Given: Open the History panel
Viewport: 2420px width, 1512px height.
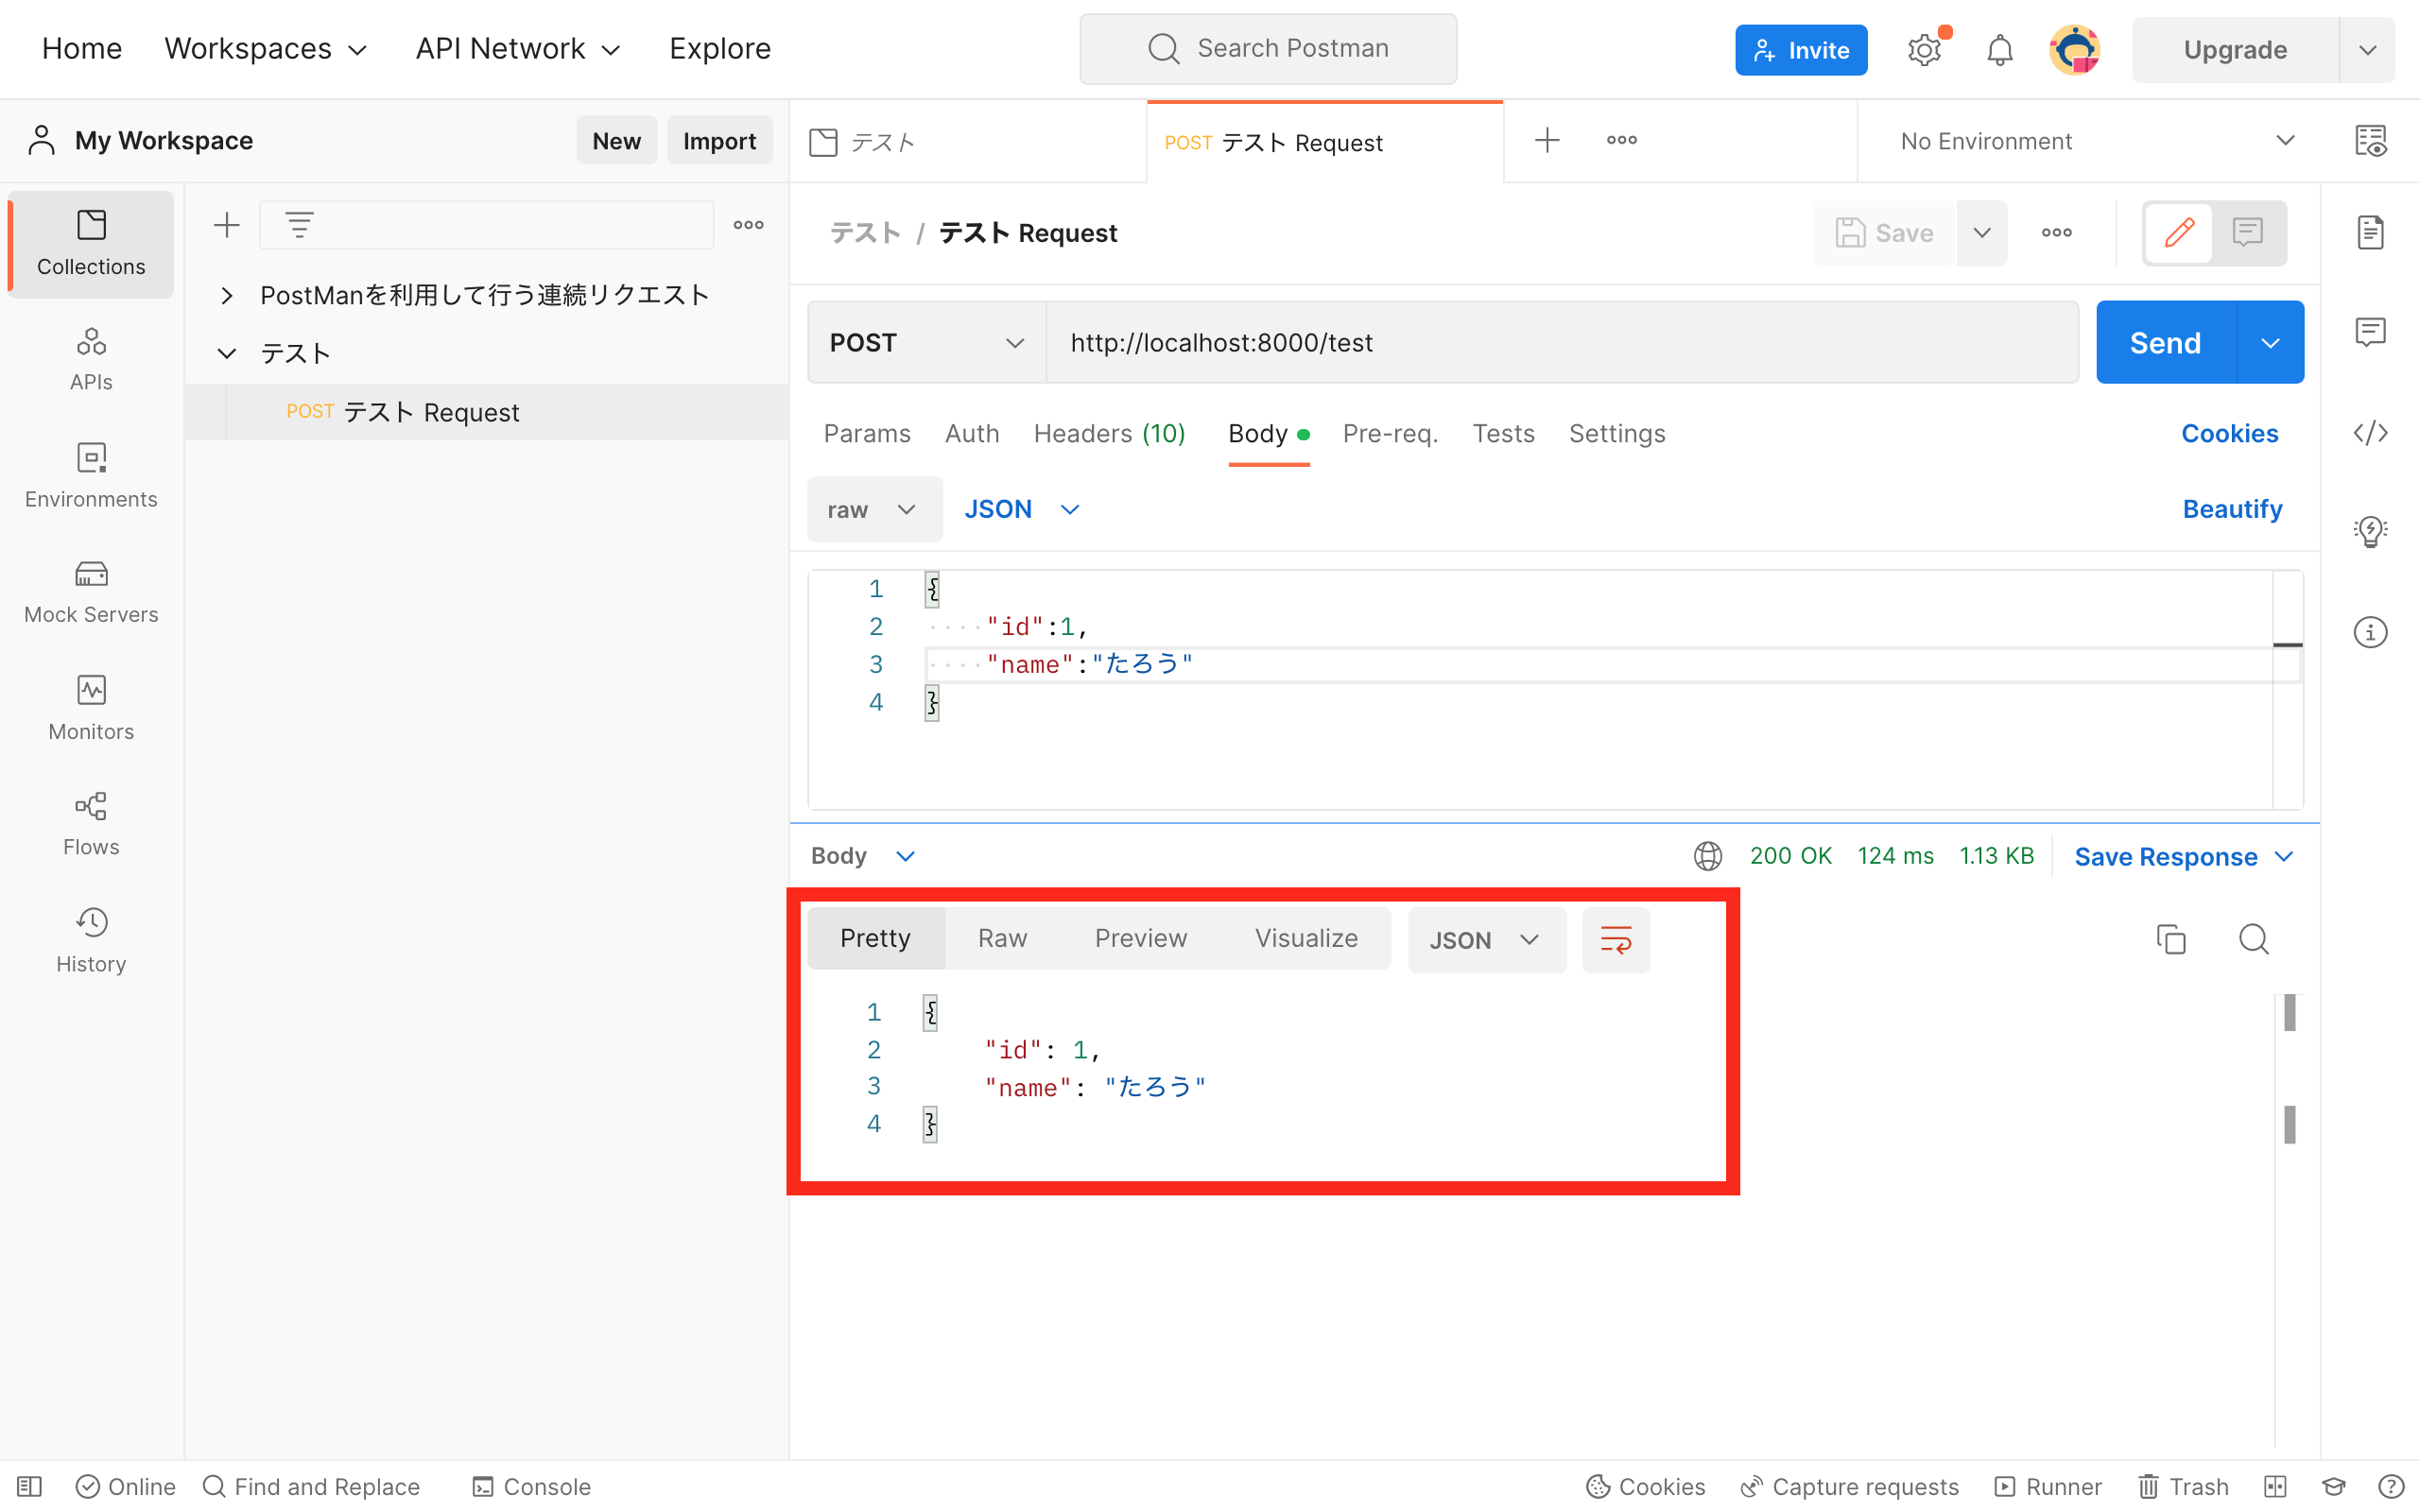Looking at the screenshot, I should 91,938.
